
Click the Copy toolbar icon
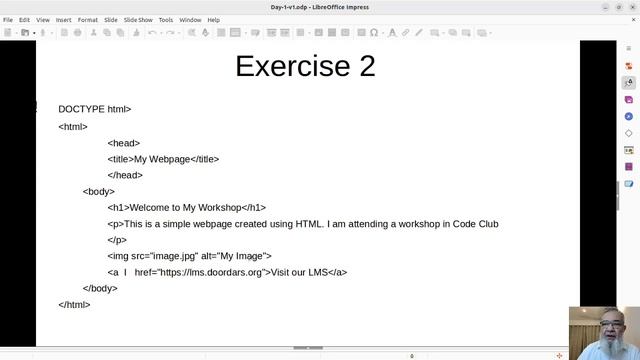coord(107,33)
